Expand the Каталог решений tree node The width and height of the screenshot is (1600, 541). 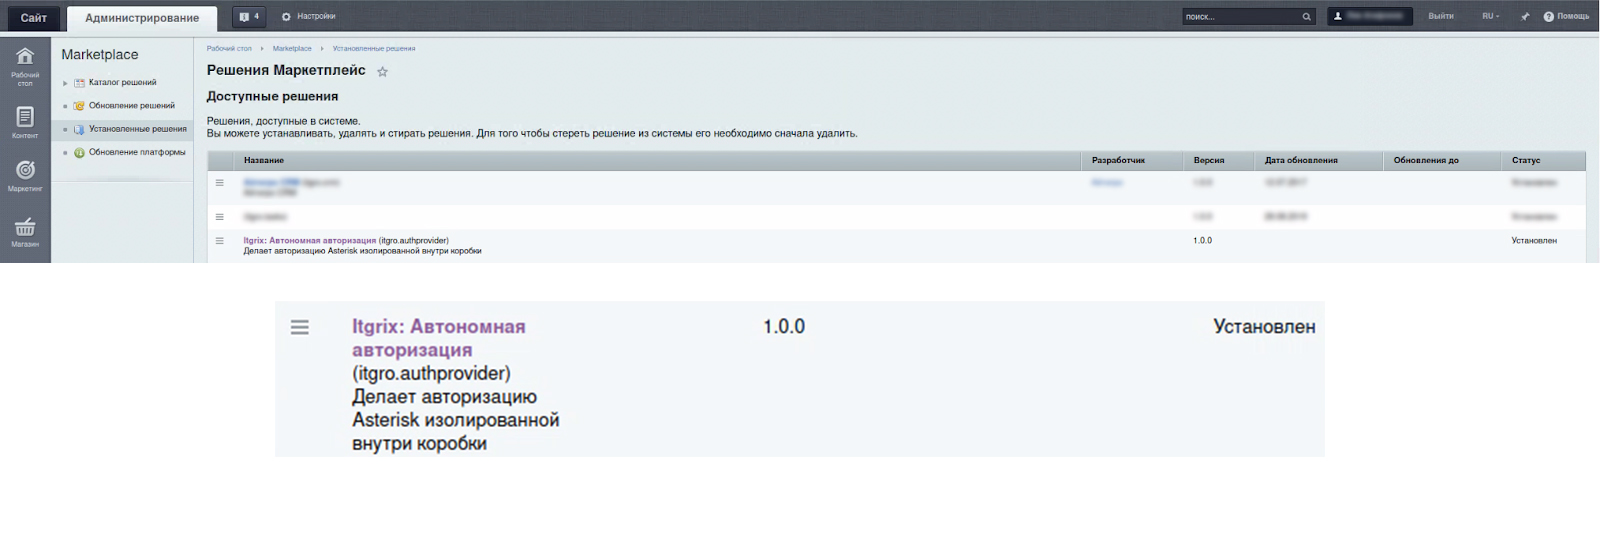point(66,83)
